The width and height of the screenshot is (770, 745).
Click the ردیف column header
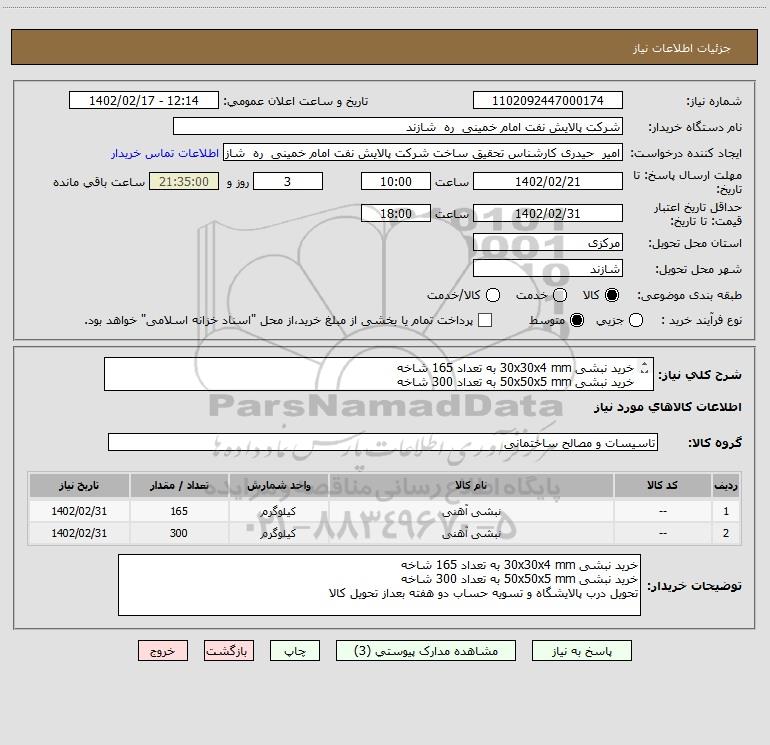click(726, 486)
